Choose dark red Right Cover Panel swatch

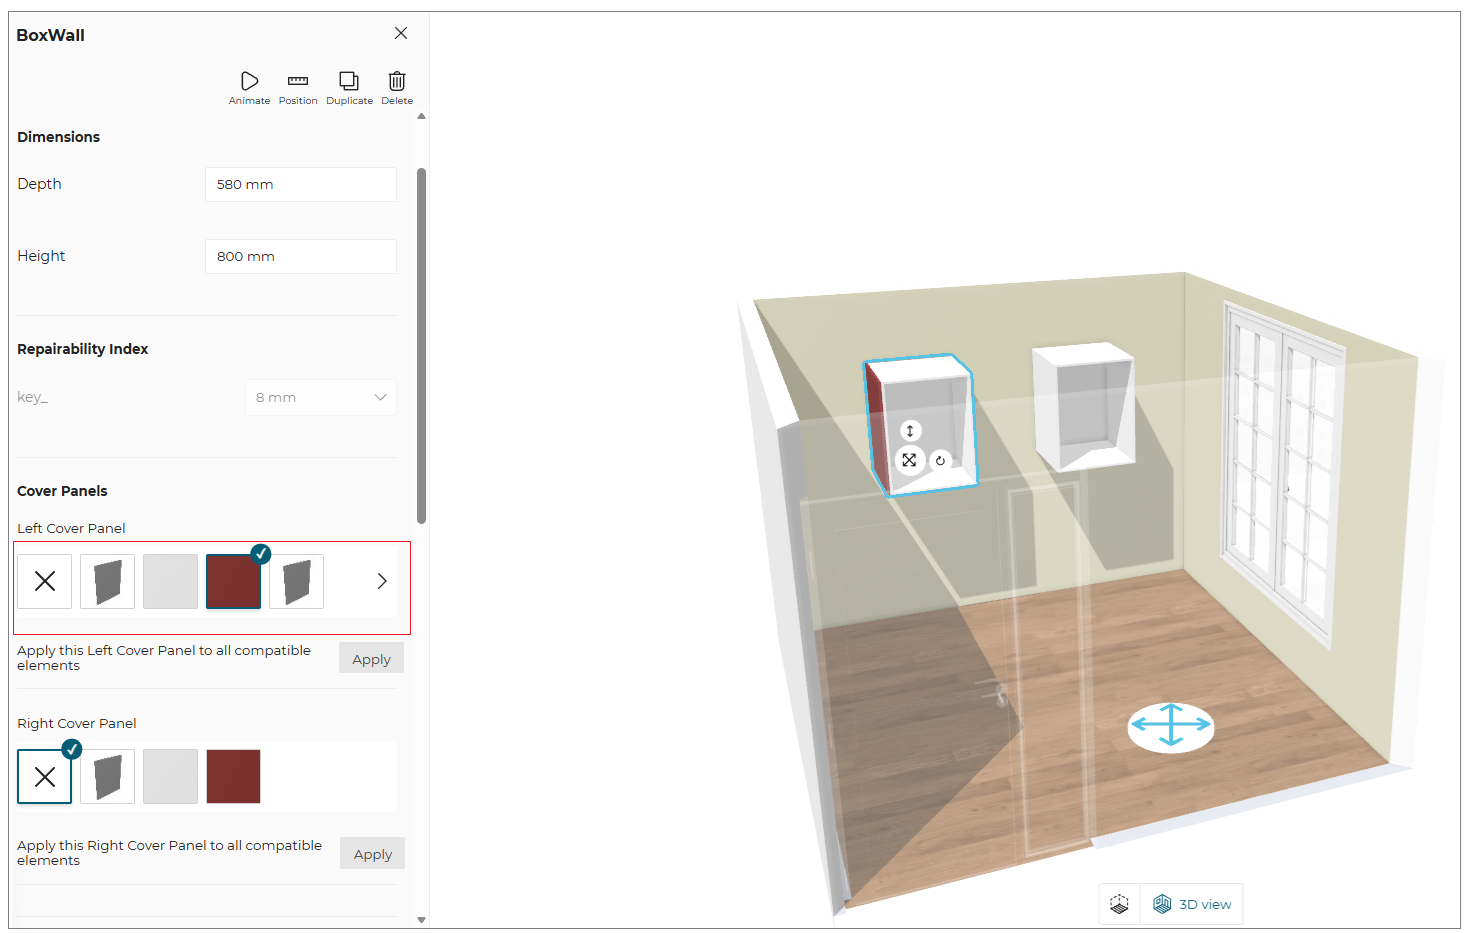point(234,776)
